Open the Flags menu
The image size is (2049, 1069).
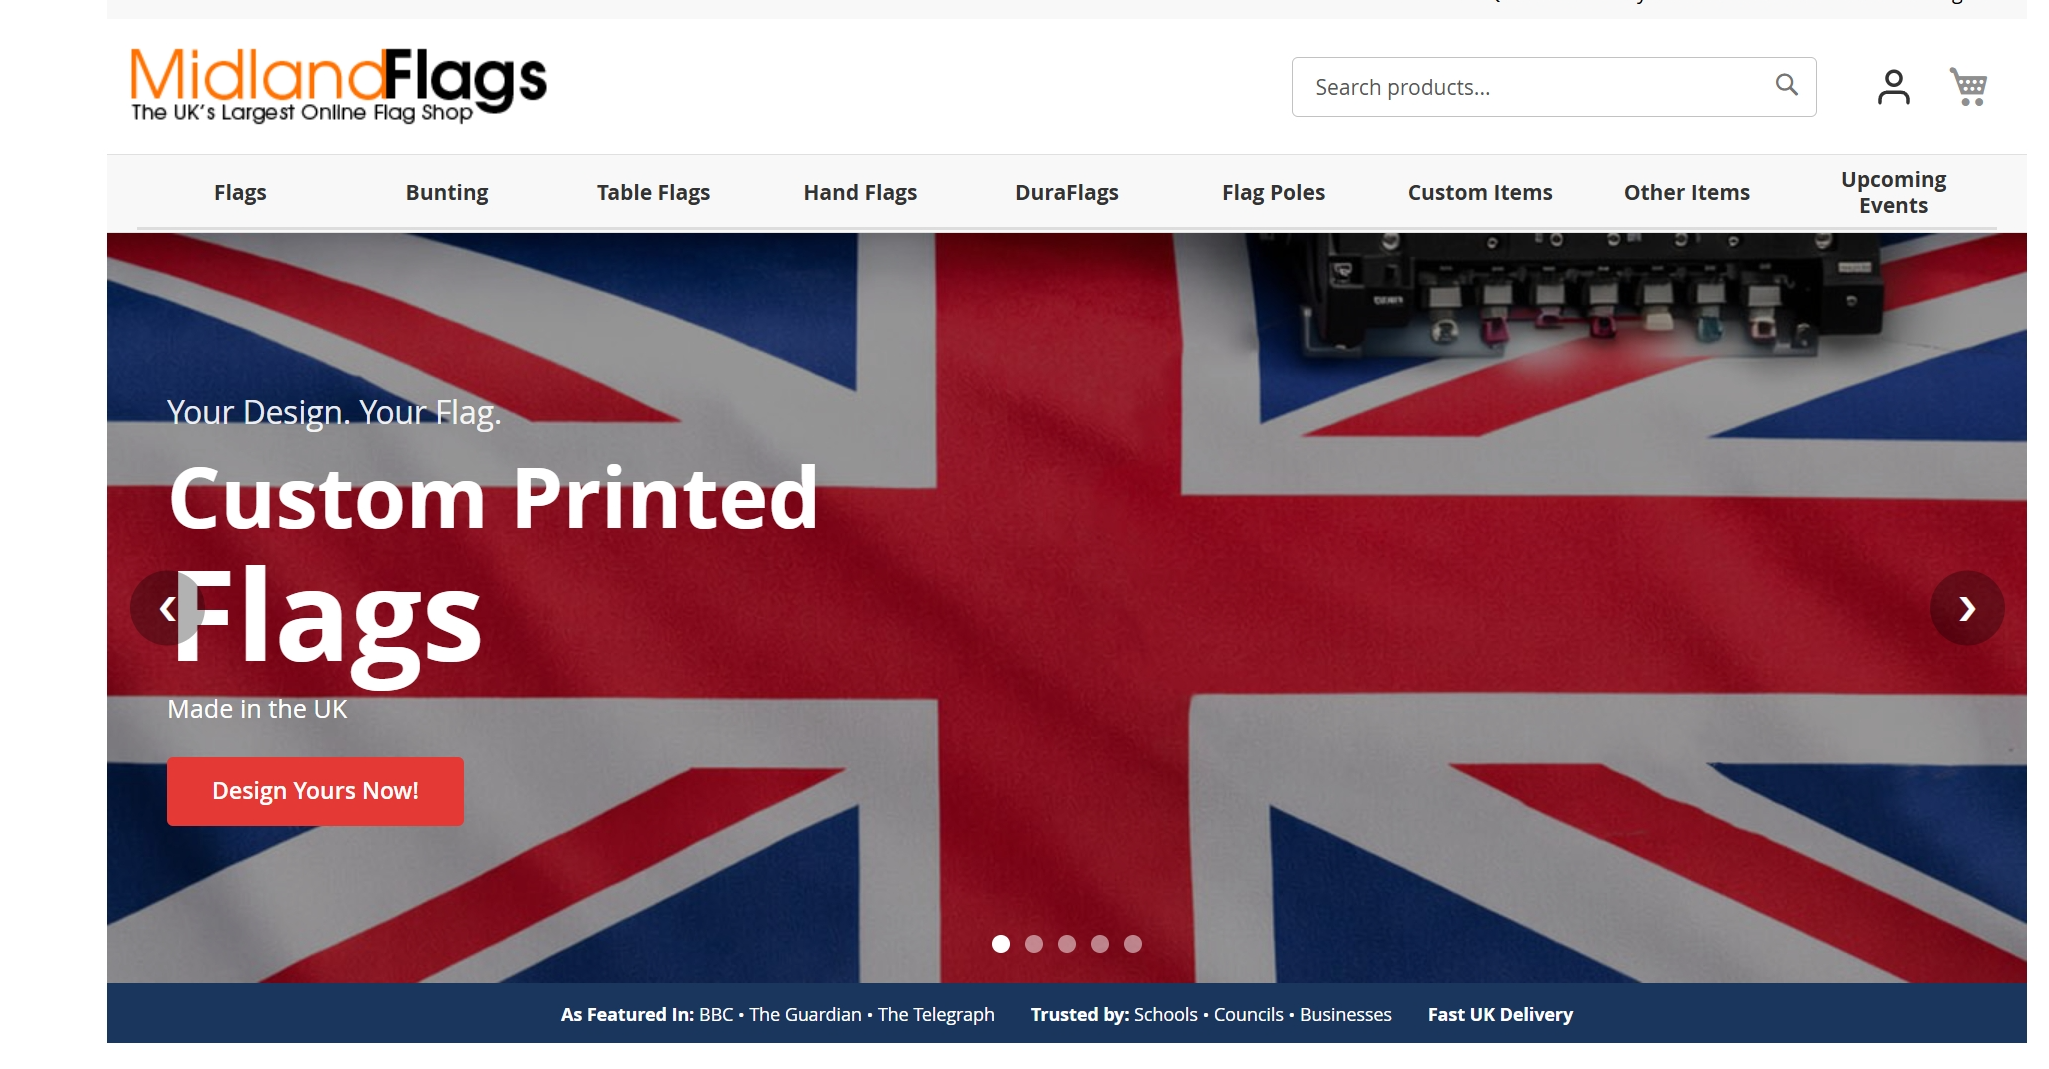coord(240,192)
